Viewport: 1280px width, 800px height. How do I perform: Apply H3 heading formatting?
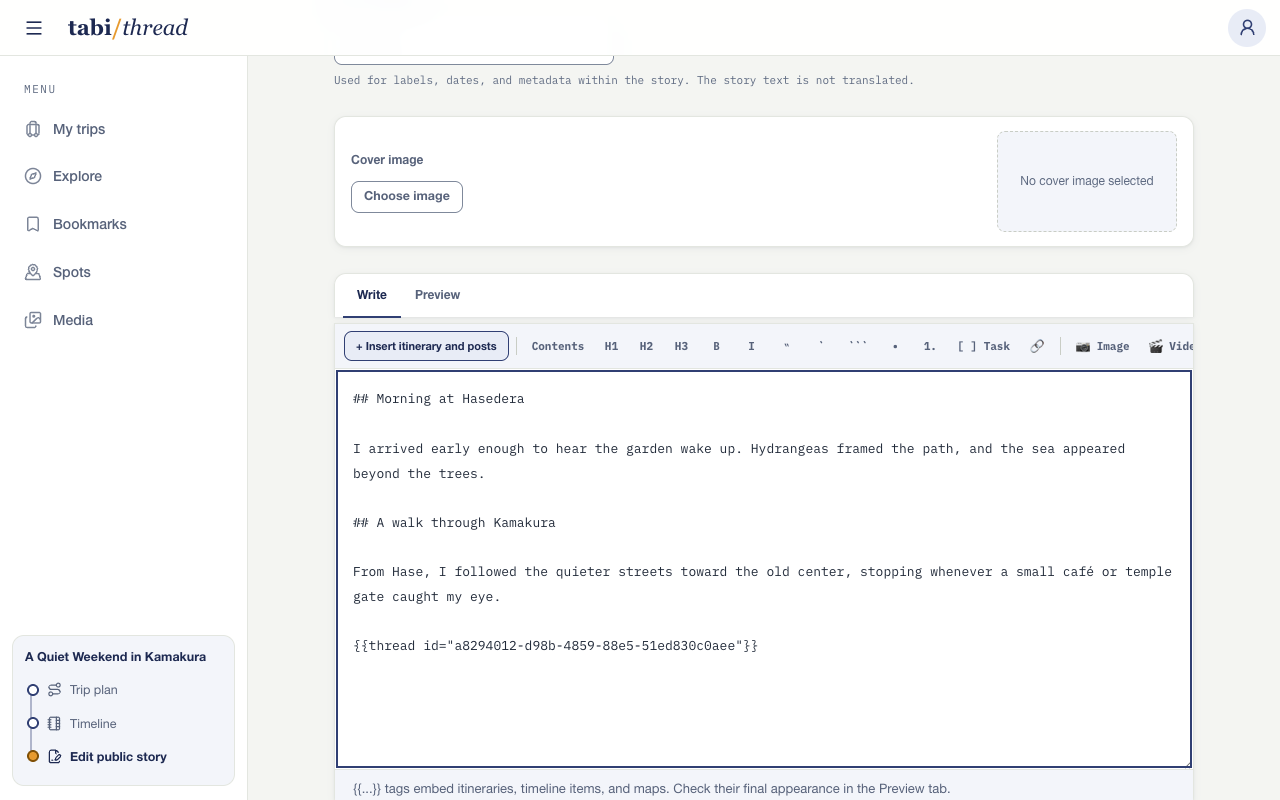pyautogui.click(x=681, y=346)
